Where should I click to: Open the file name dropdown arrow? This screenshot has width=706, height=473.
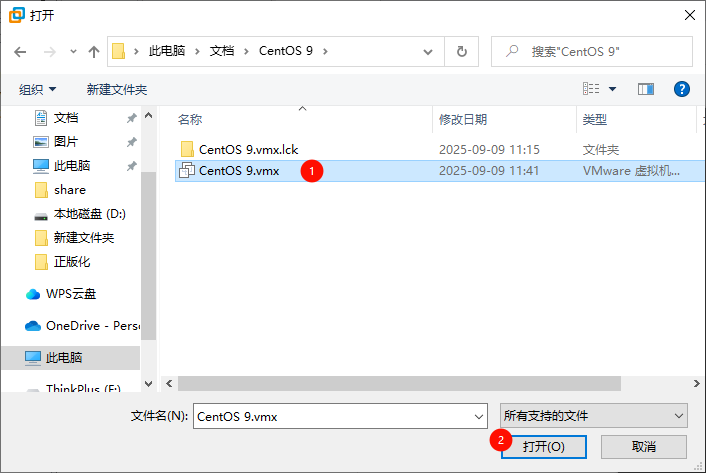(x=479, y=416)
